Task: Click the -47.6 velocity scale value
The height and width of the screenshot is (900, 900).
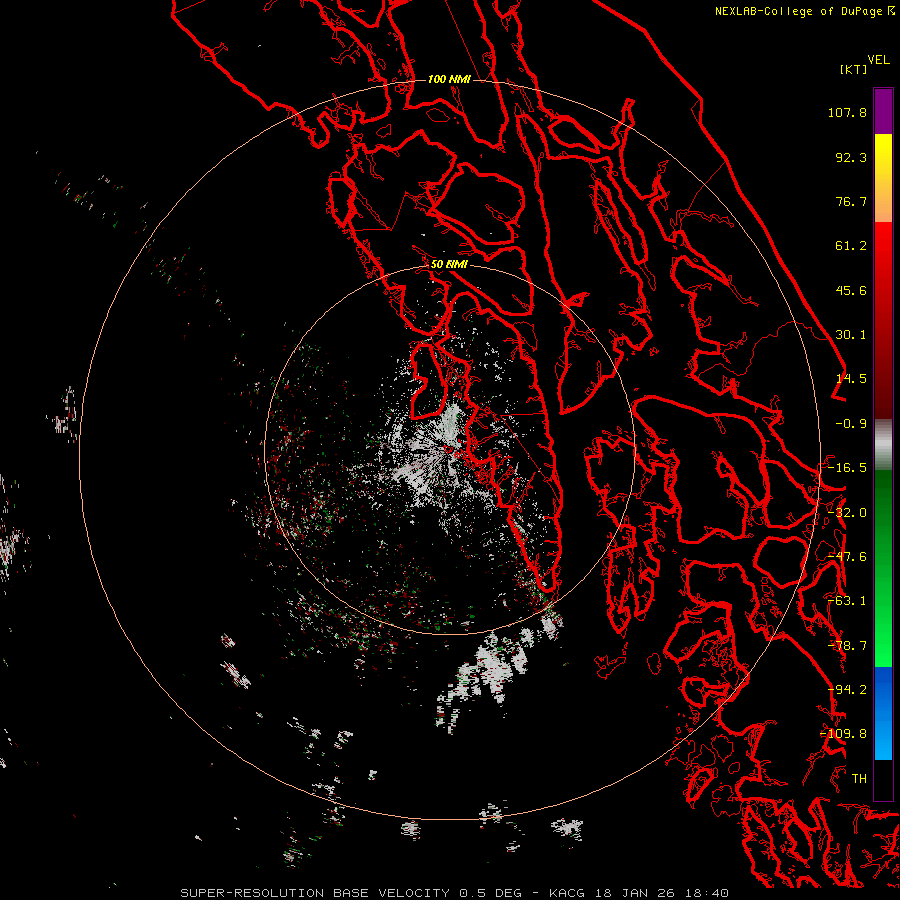Action: click(847, 557)
